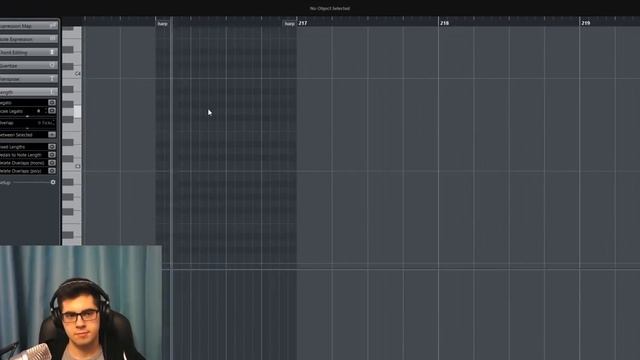The height and width of the screenshot is (360, 640).
Task: Click the Quantize section icon
Action: (x=52, y=65)
